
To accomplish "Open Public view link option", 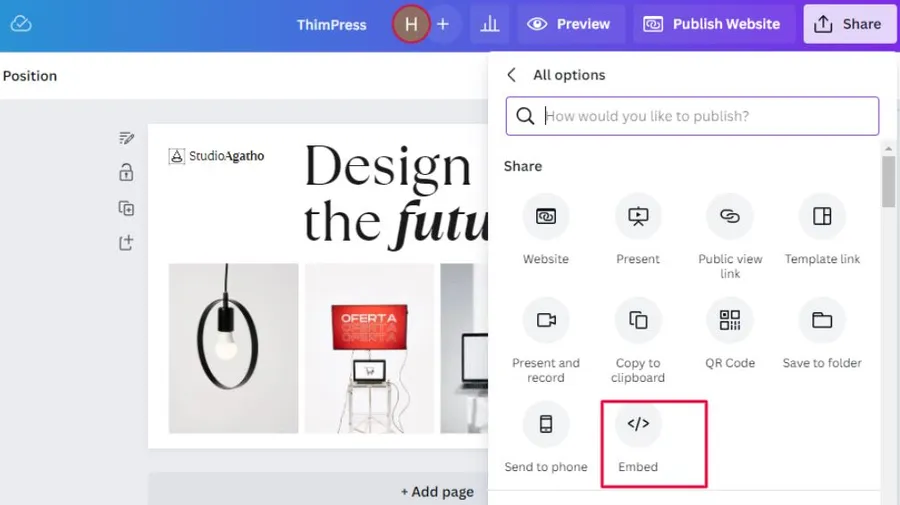I will [730, 217].
